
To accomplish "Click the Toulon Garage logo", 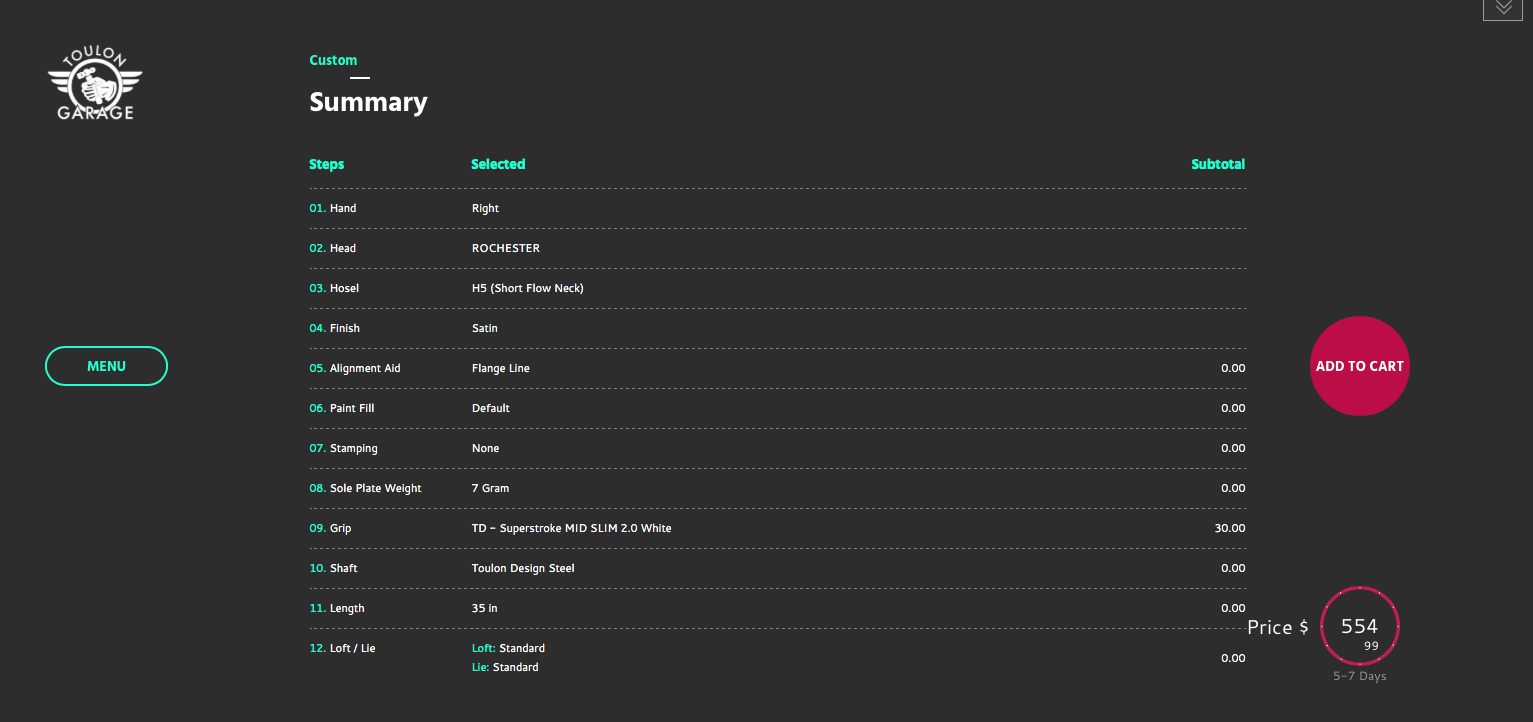I will click(95, 83).
